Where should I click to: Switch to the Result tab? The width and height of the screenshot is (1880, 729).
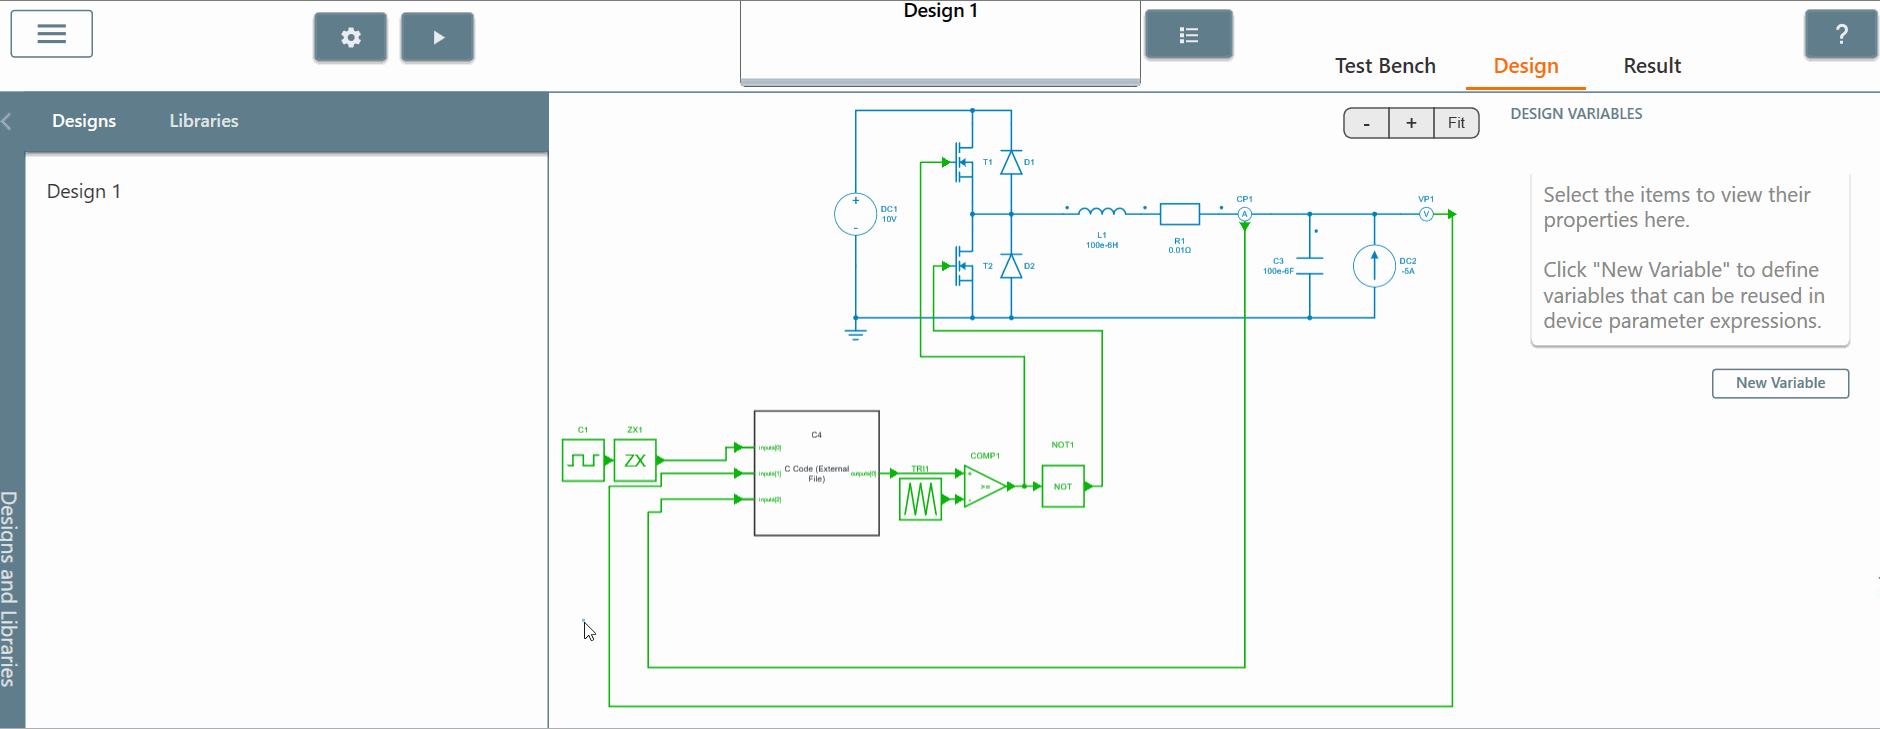tap(1652, 66)
